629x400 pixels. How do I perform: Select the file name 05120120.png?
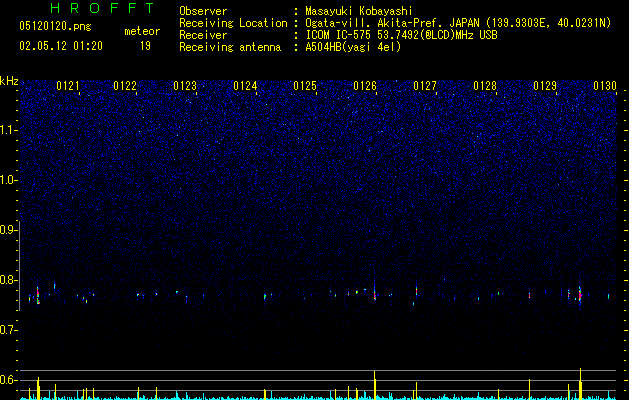coord(55,26)
